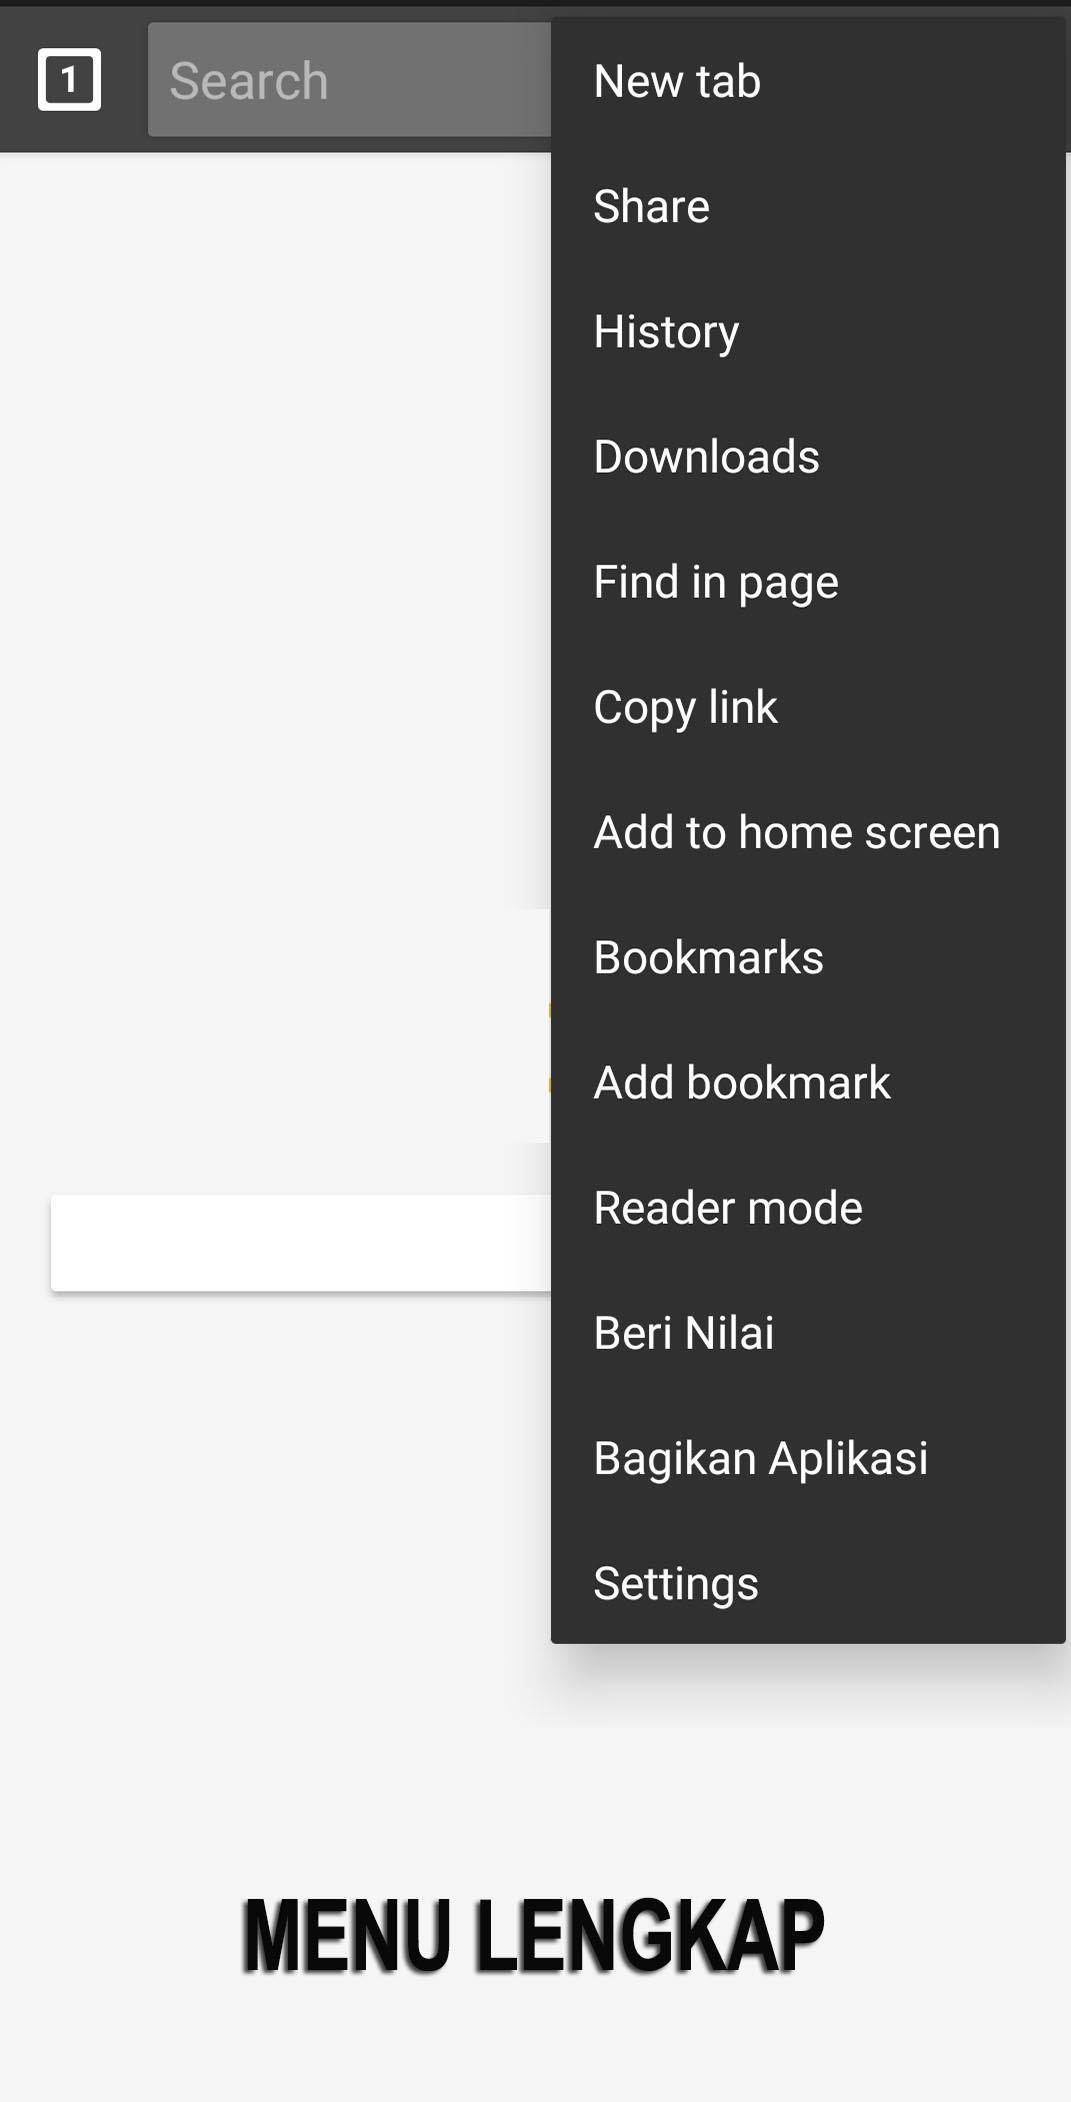Click the Search placeholder text
The image size is (1071, 2102).
coord(249,81)
